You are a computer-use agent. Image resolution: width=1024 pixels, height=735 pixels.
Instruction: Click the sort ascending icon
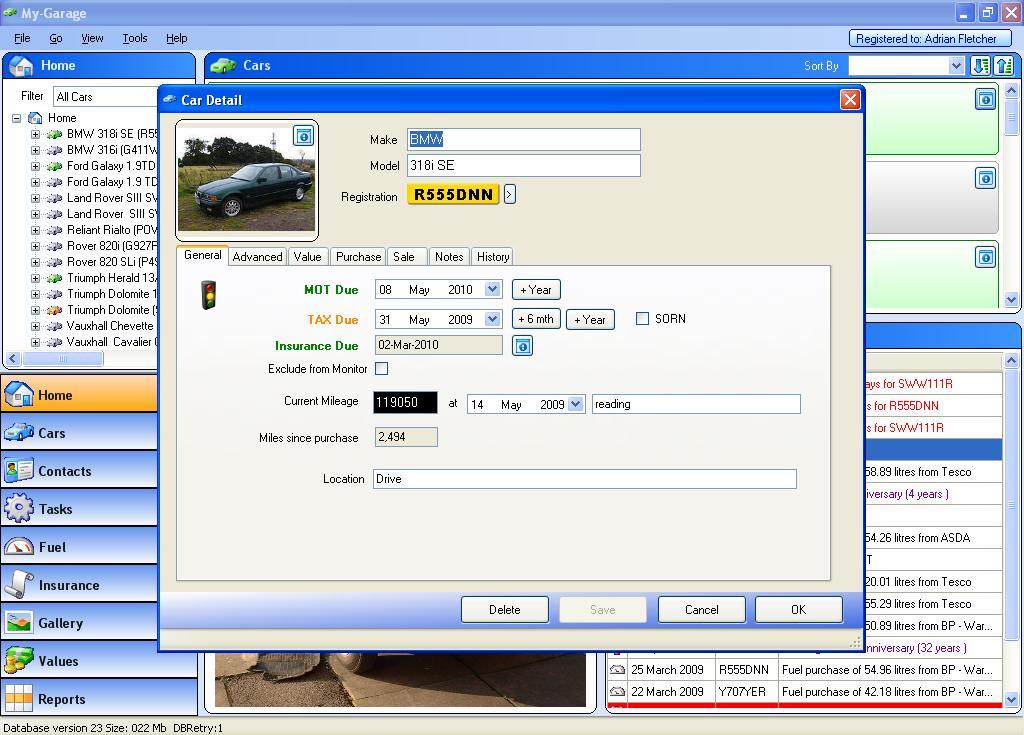coord(1004,66)
